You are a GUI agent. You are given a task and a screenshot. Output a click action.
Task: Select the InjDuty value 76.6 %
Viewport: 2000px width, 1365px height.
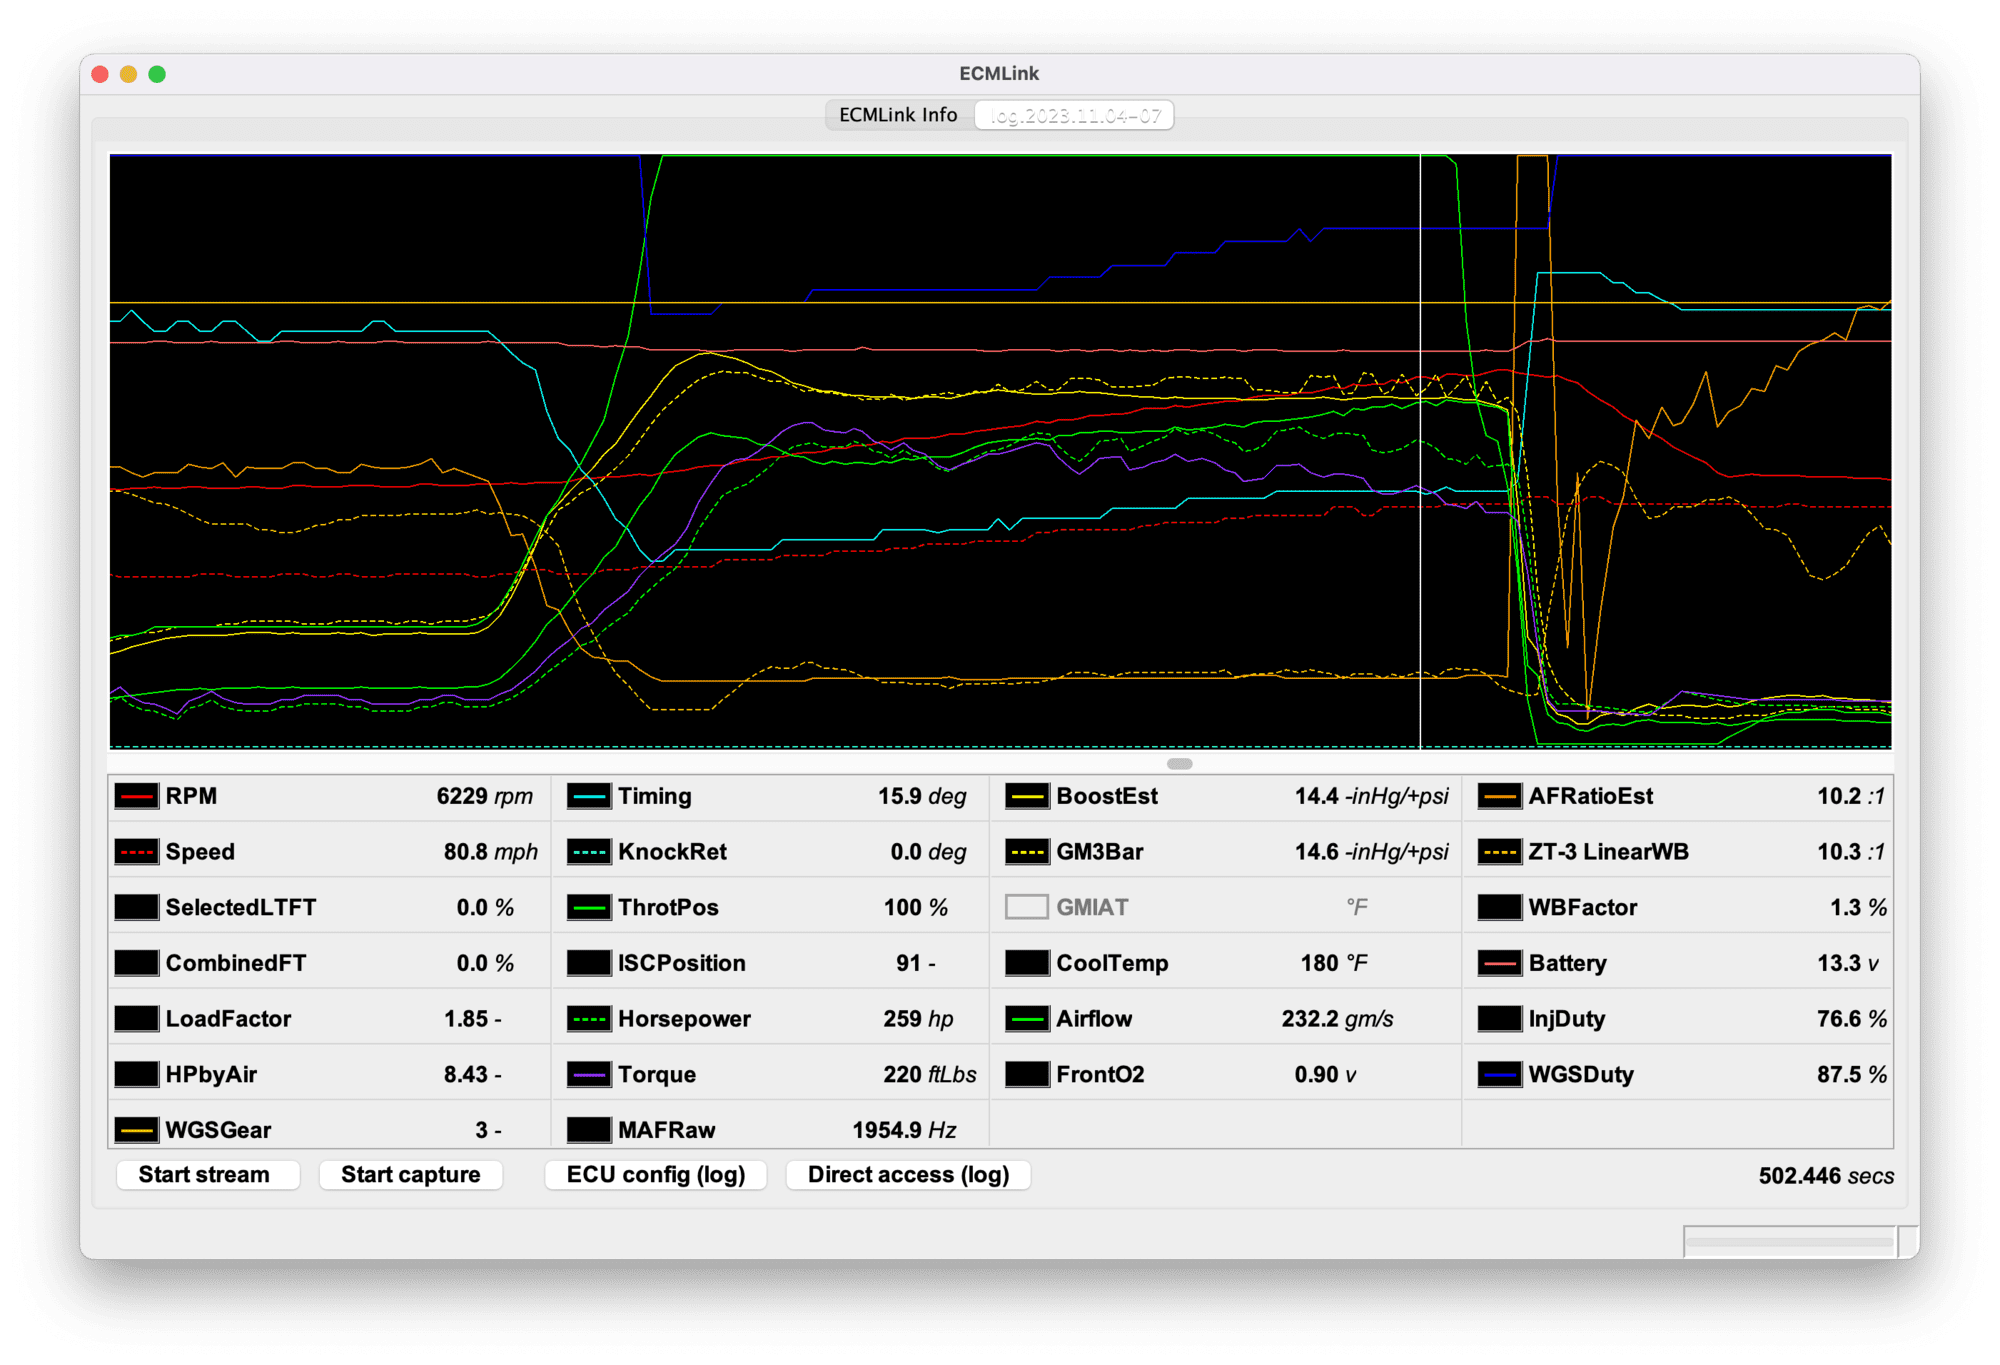1852,1019
